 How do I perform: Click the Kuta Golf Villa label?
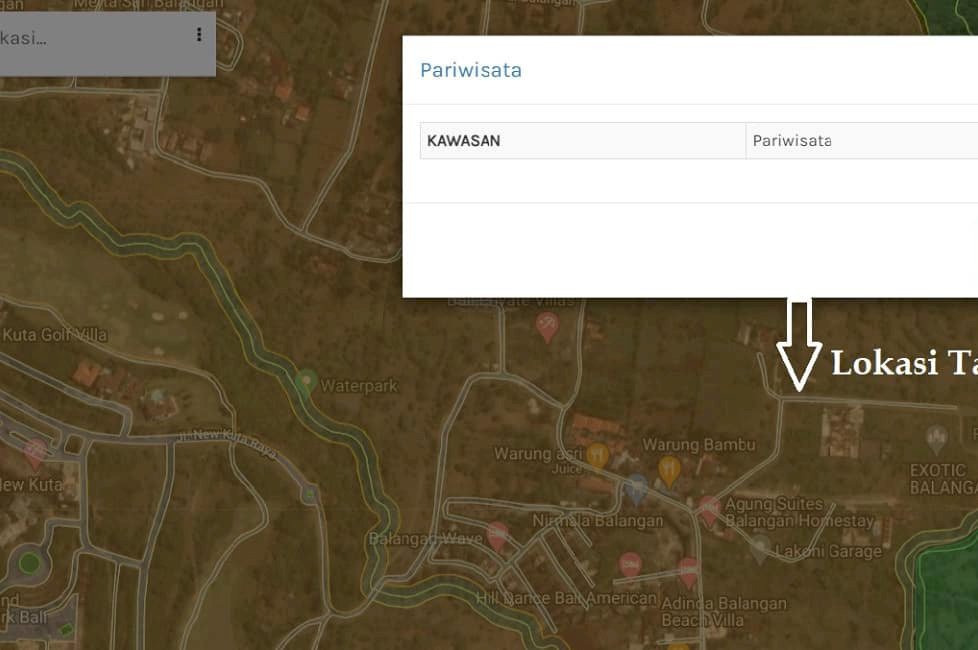[55, 335]
